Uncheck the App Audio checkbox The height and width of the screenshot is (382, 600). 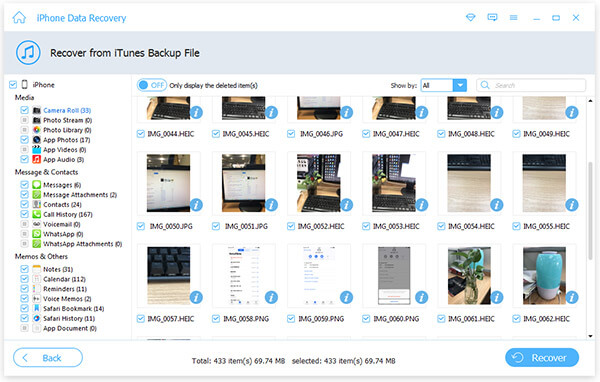pos(24,159)
